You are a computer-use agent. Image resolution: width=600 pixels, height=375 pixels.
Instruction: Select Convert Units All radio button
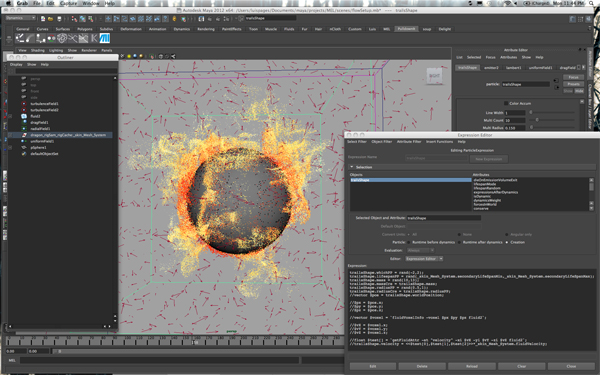[409, 234]
